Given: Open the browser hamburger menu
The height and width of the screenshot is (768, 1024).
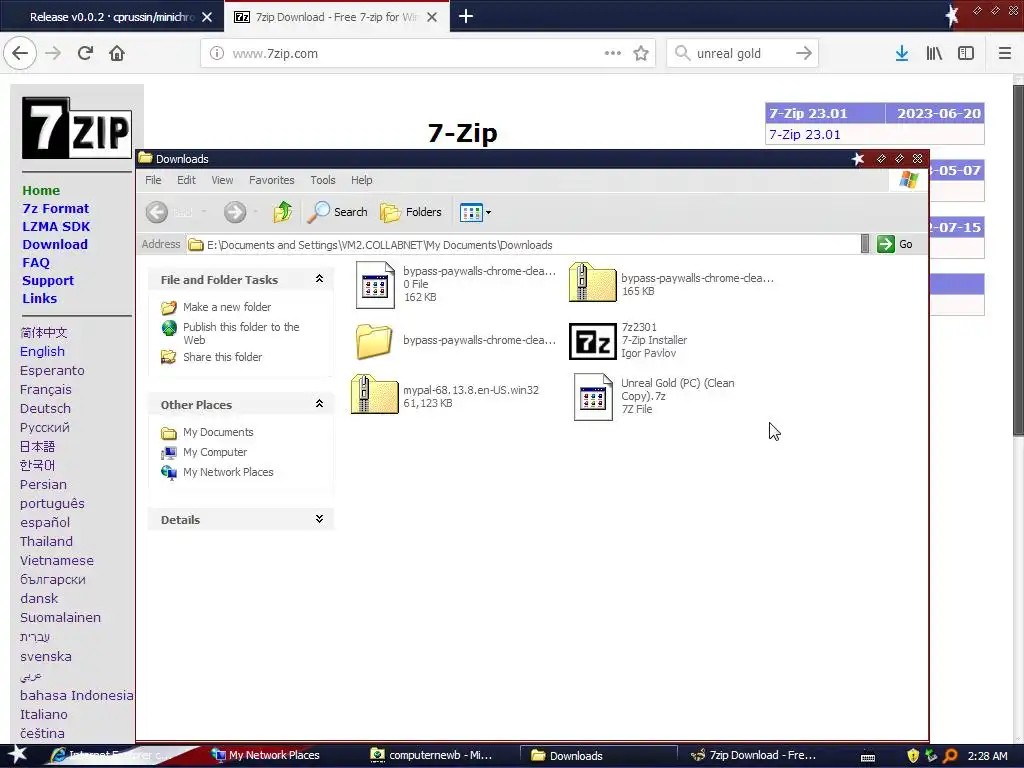Looking at the screenshot, I should (1004, 53).
